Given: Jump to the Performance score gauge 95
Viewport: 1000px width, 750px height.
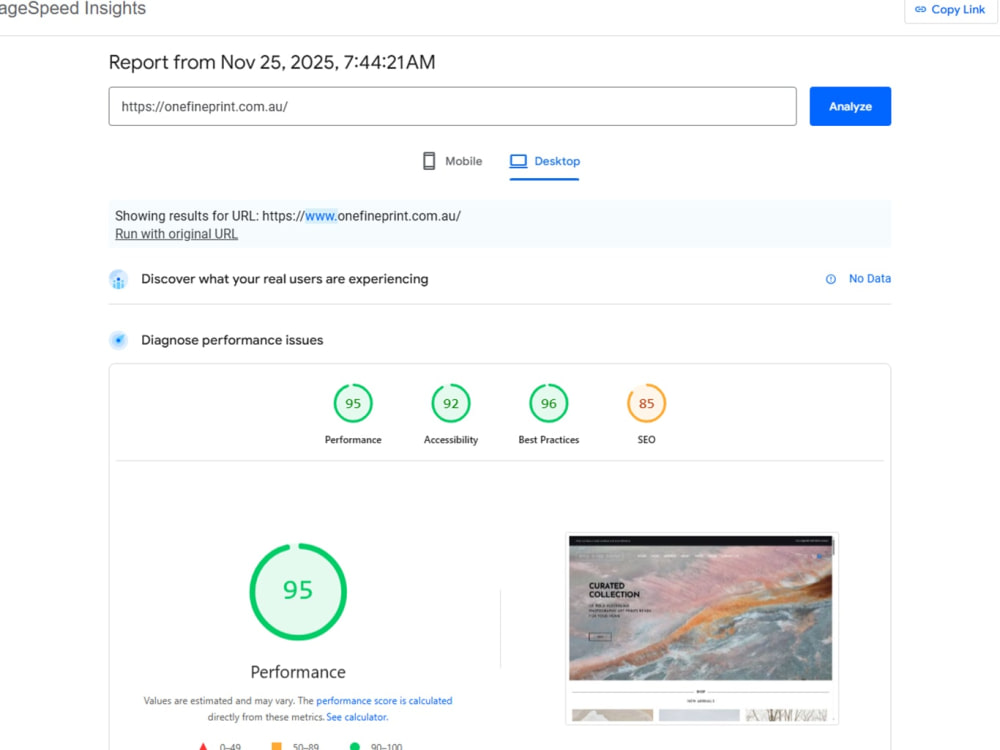Looking at the screenshot, I should [x=353, y=403].
